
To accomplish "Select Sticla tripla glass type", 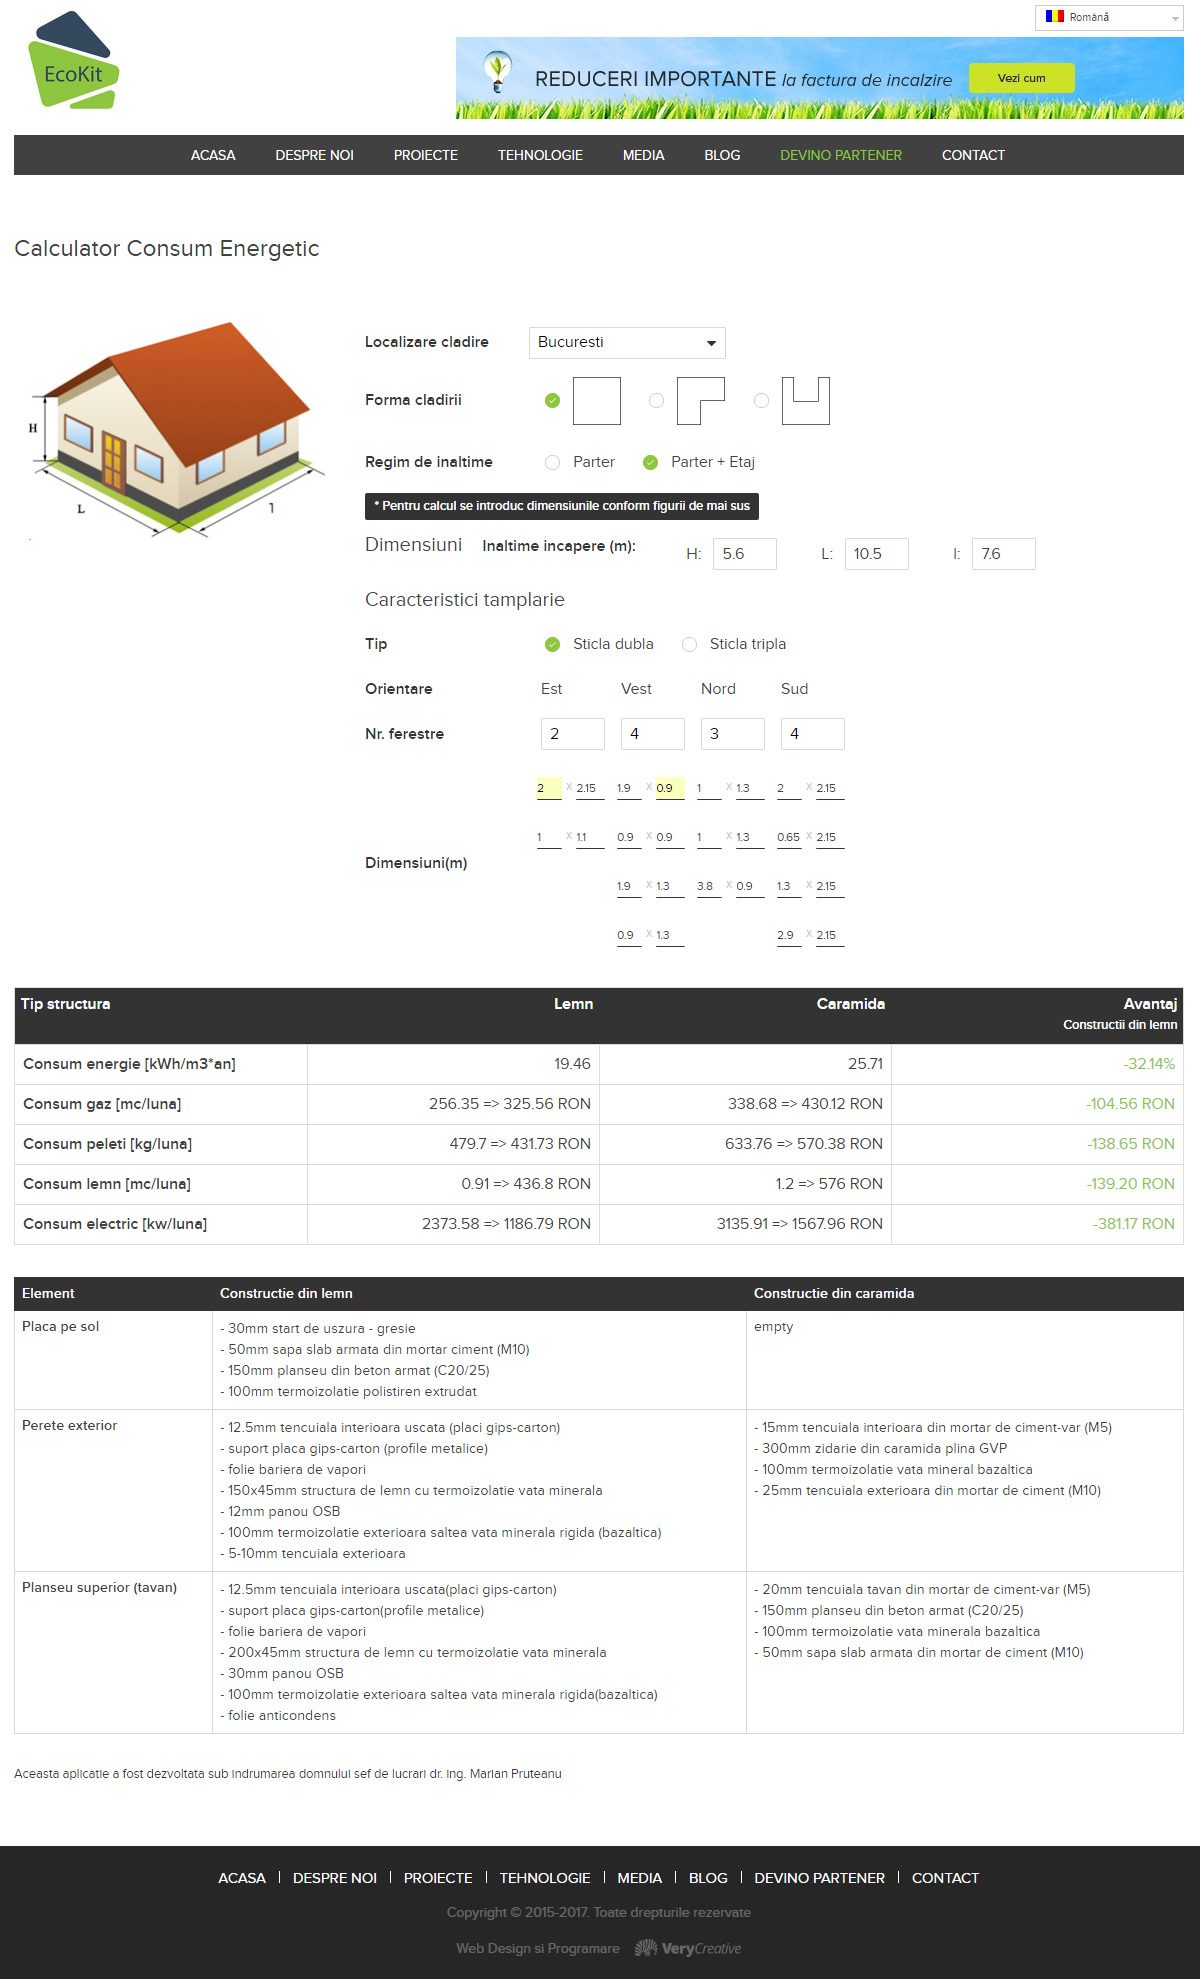I will (x=689, y=644).
